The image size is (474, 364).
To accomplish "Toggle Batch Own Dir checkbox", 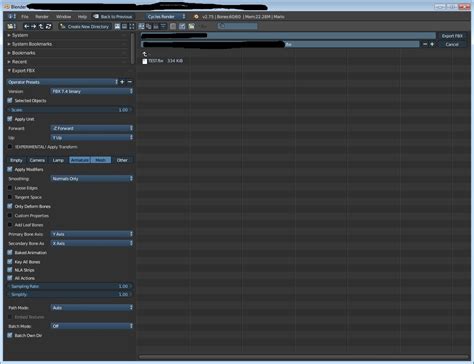I will point(10,335).
